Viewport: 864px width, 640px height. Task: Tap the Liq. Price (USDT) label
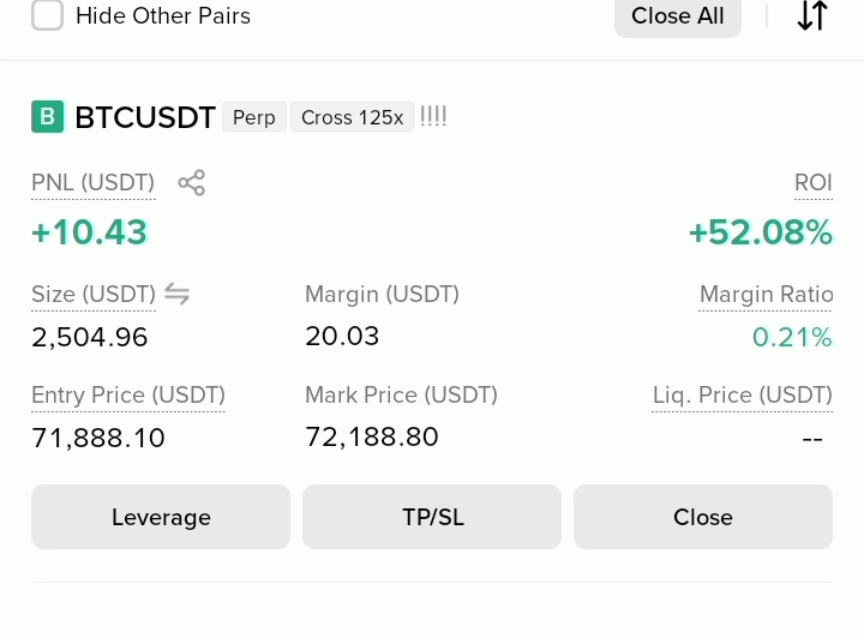coord(742,395)
